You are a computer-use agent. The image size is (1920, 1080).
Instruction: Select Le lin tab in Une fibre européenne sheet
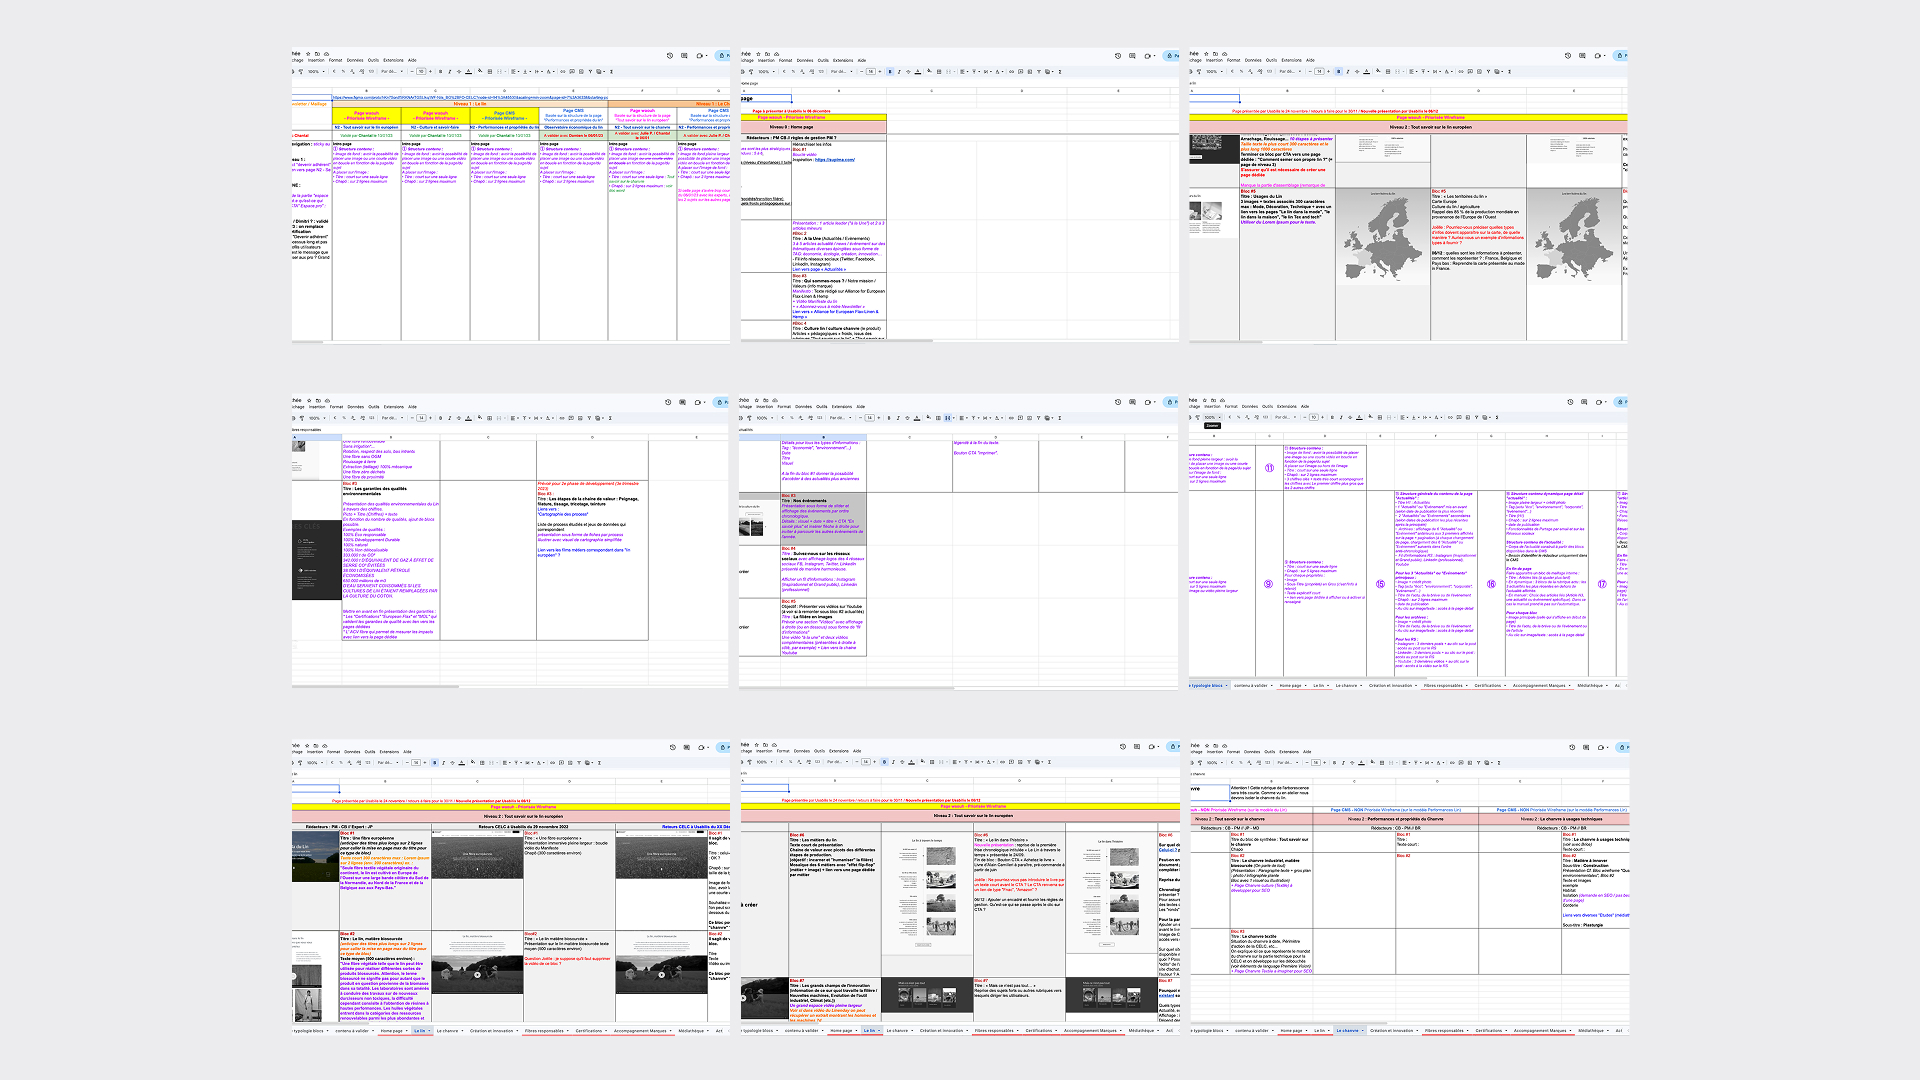click(420, 1030)
